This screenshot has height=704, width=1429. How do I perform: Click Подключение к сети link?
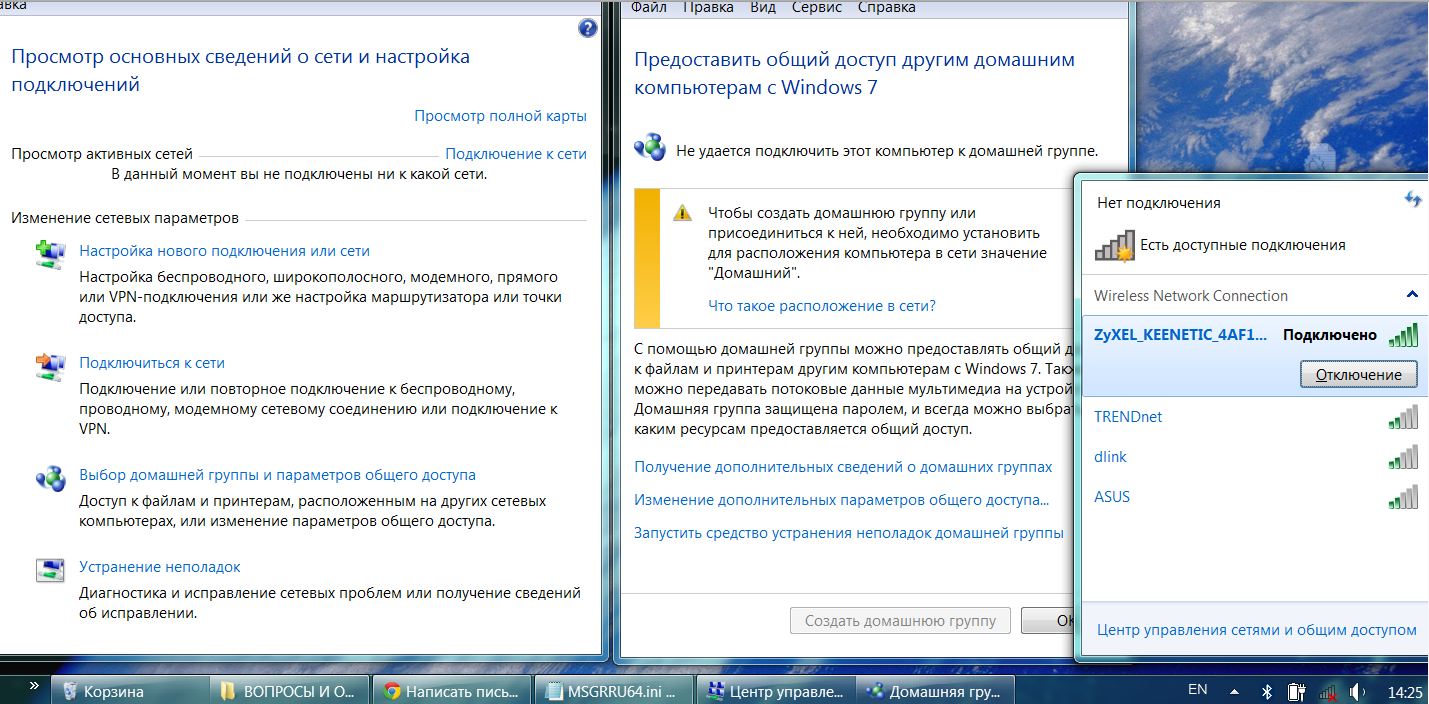pos(516,154)
